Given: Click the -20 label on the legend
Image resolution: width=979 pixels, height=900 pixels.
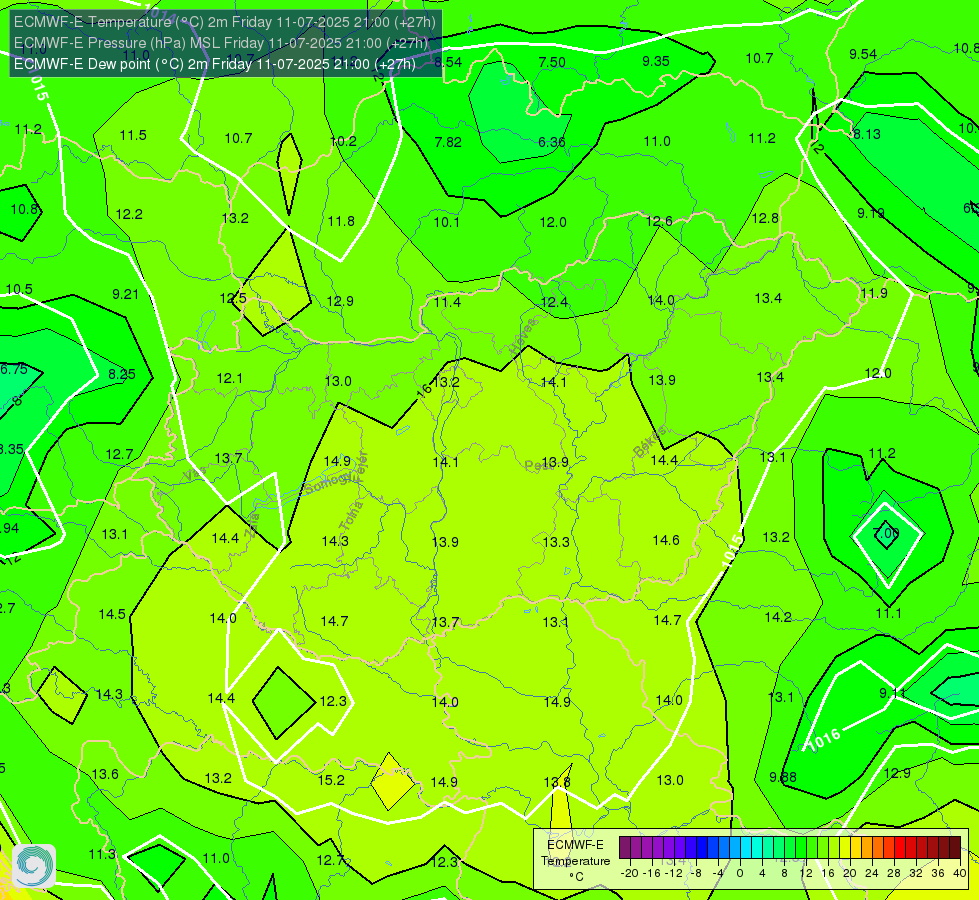Looking at the screenshot, I should [x=629, y=873].
